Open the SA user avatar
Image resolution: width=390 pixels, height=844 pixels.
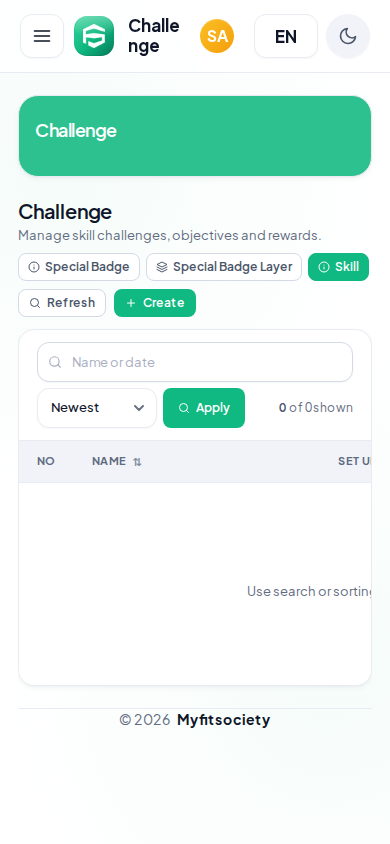pyautogui.click(x=217, y=36)
